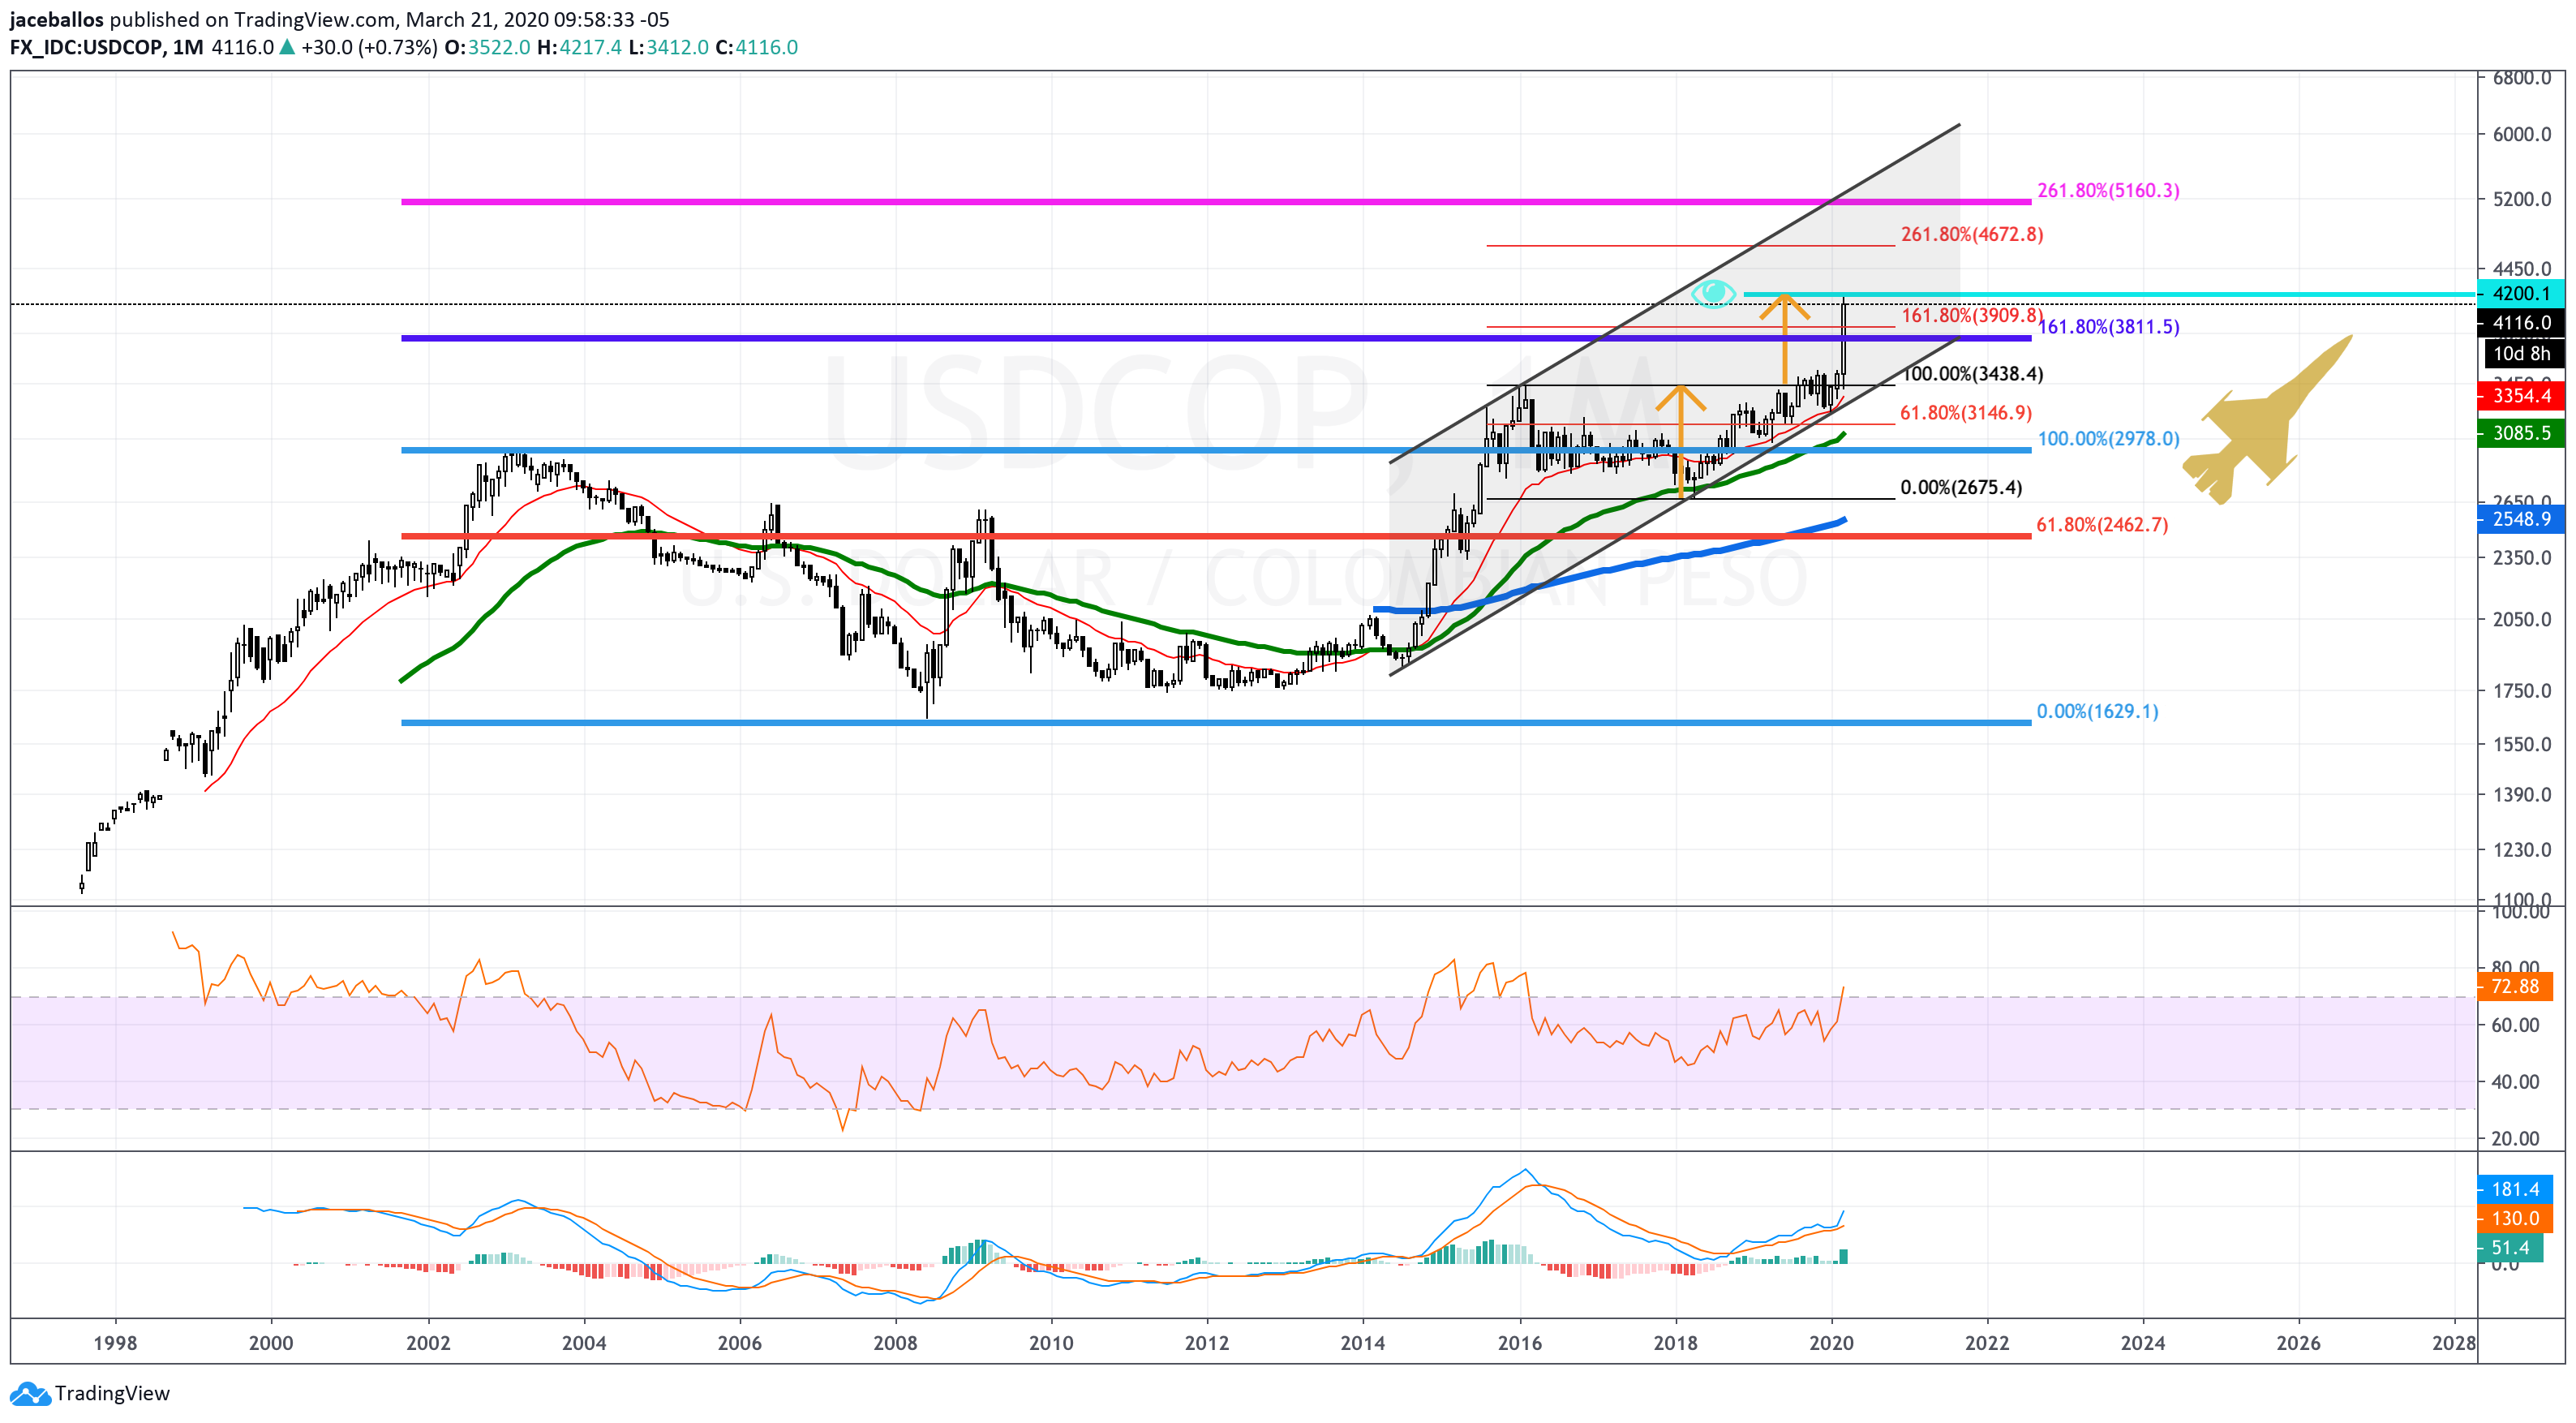The width and height of the screenshot is (2576, 1423).
Task: Click the red 61.80%(2462.7) Fibonacci label
Action: [x=2102, y=524]
